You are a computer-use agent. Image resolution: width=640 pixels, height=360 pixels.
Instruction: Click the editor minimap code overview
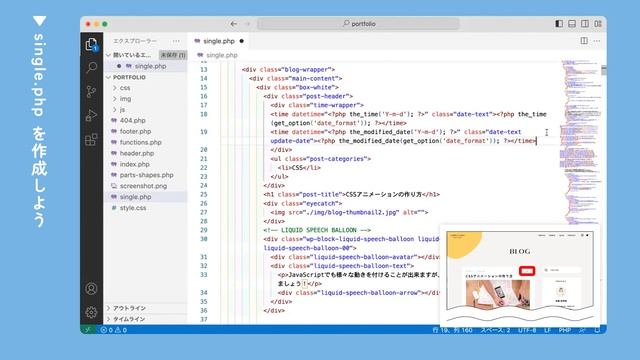click(x=580, y=142)
